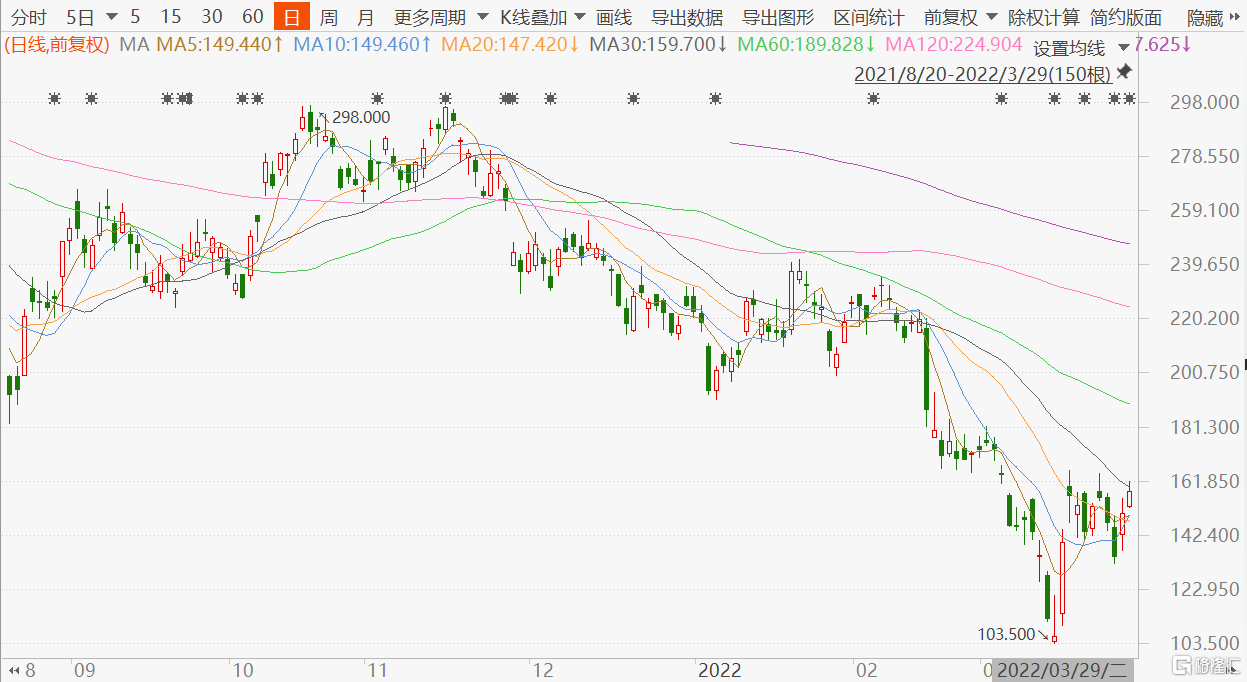This screenshot has width=1247, height=682.
Task: Click the 103.500 low price annotation
Action: click(1007, 634)
